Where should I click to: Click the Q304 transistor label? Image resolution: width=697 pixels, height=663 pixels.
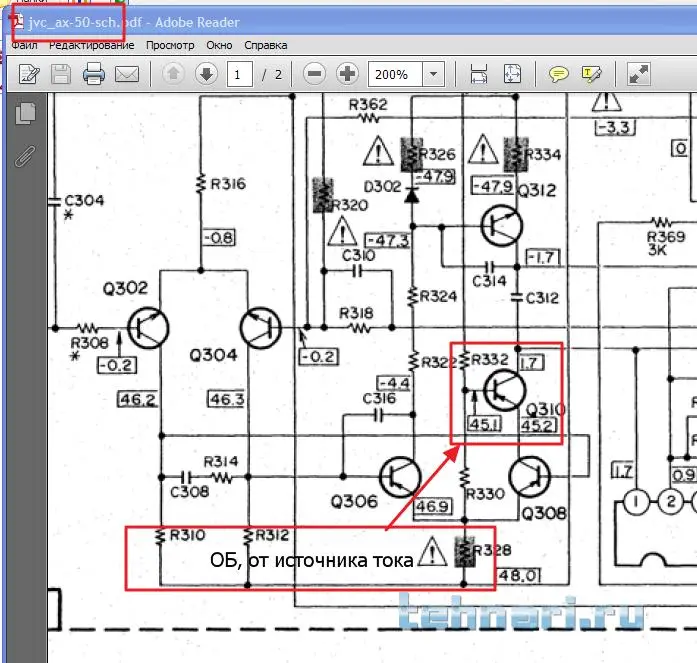pos(213,355)
